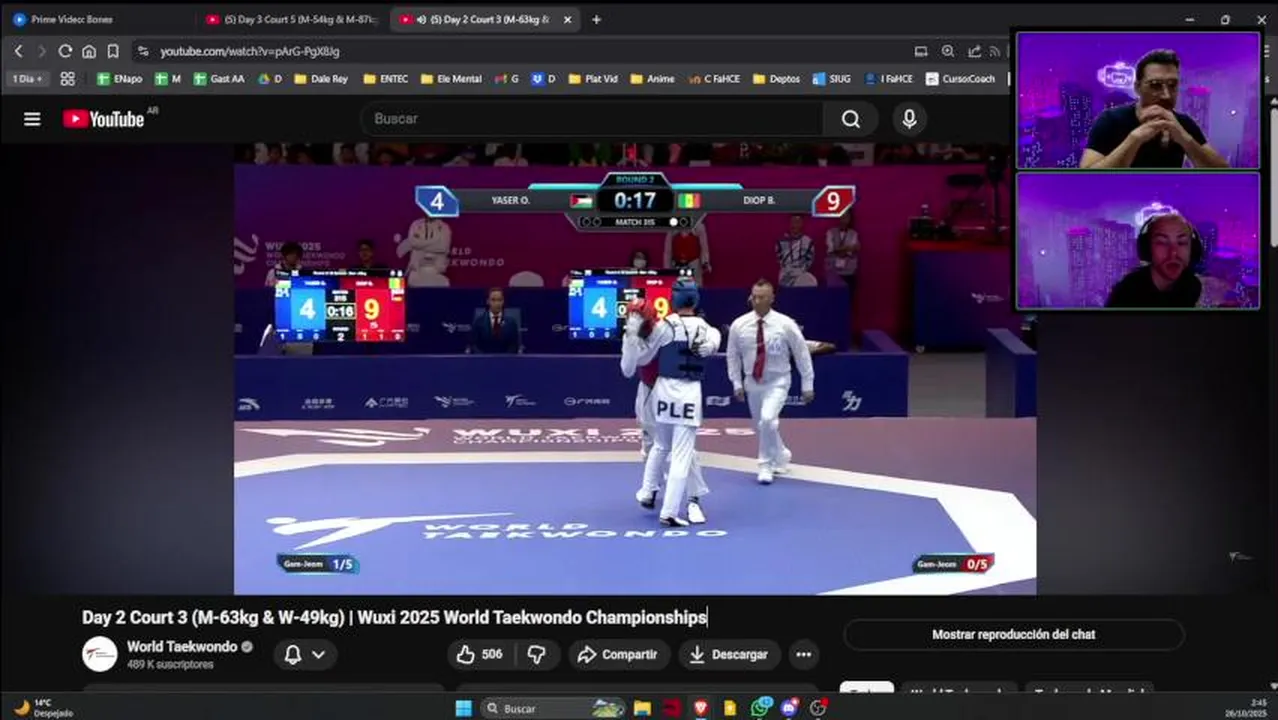Click the Descargar download button
This screenshot has height=720, width=1278.
(x=729, y=655)
